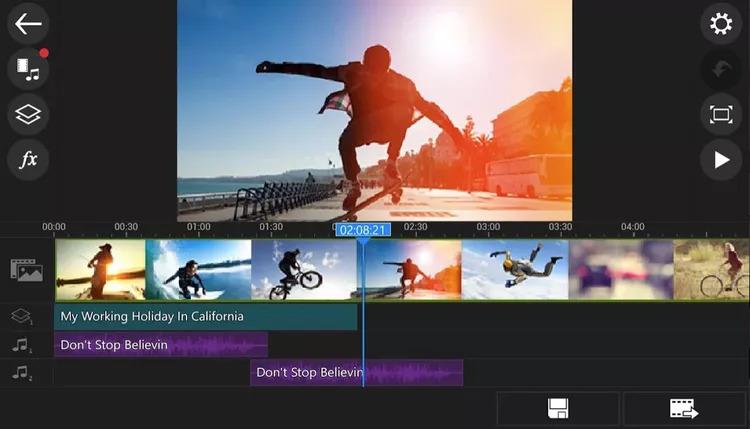The image size is (750, 429).
Task: Select the BMX bike jump clip
Action: tap(304, 270)
